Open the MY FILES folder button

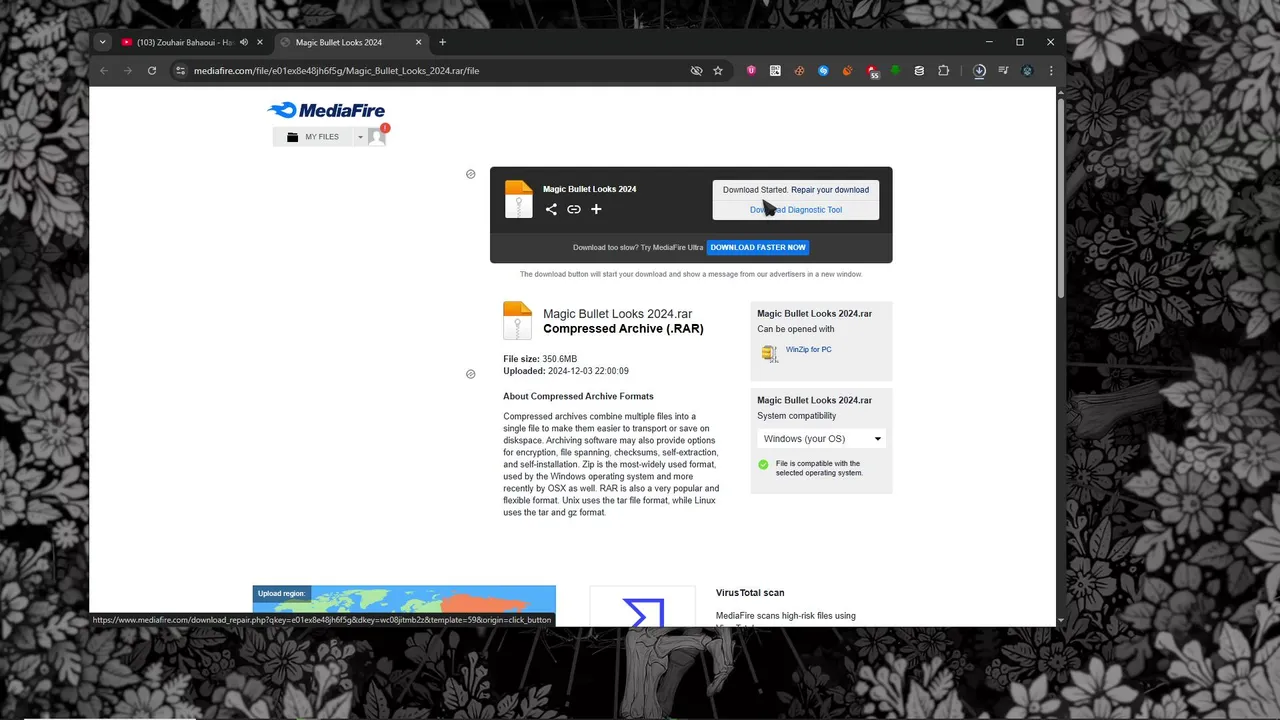pyautogui.click(x=313, y=137)
